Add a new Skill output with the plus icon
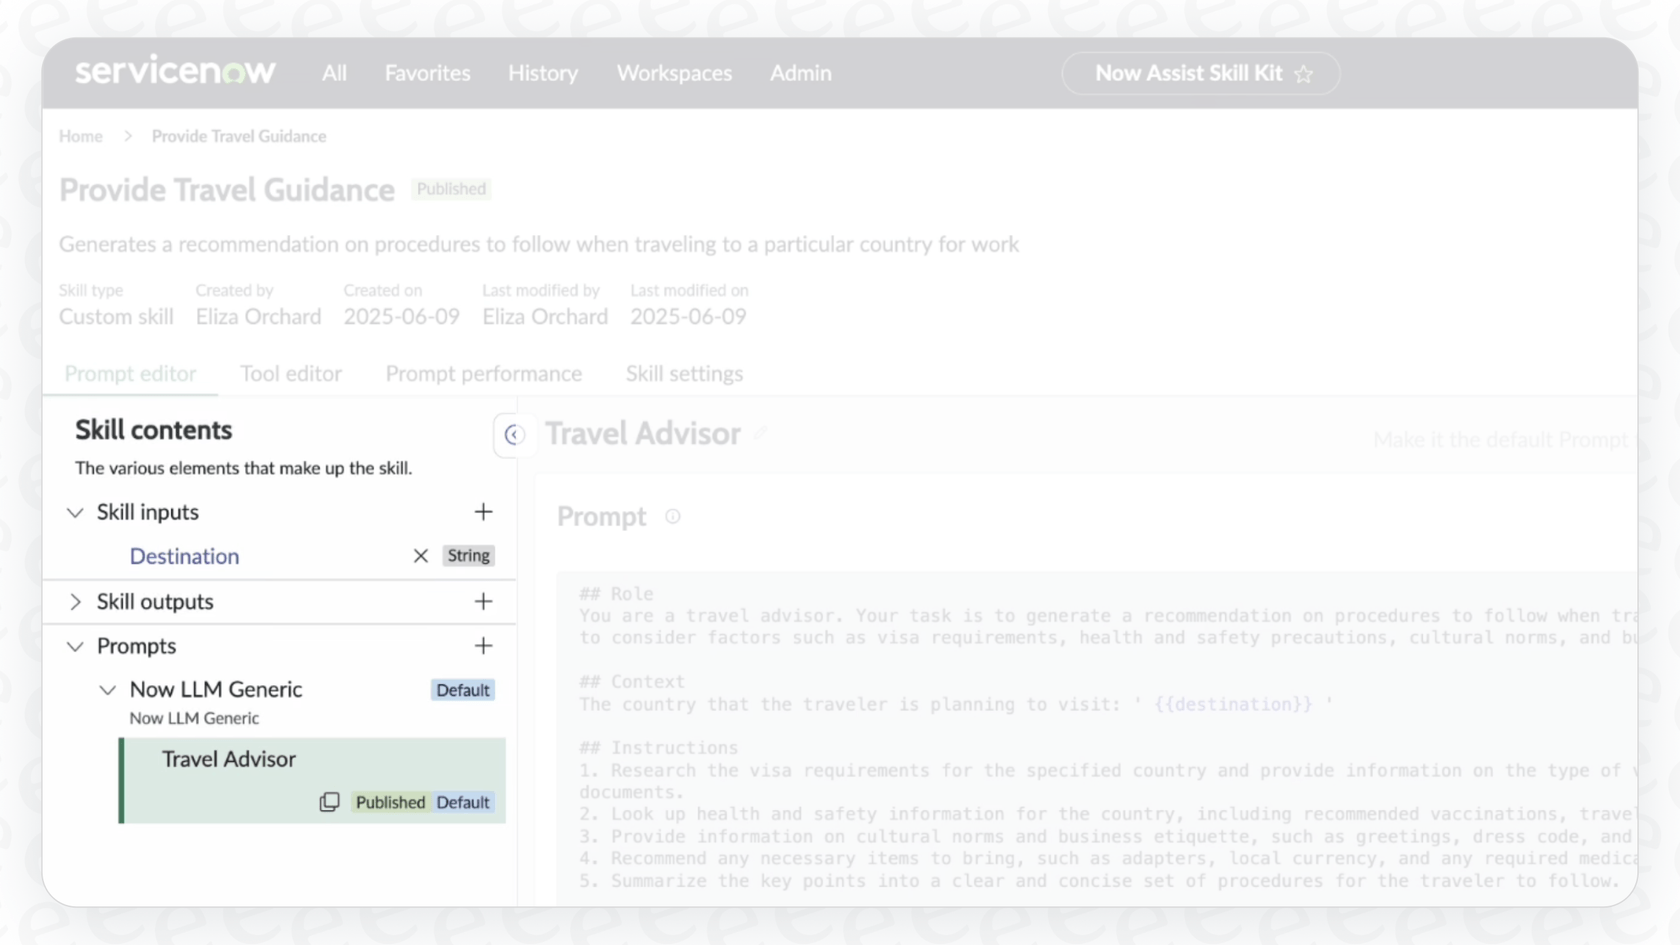The height and width of the screenshot is (945, 1680). [483, 602]
